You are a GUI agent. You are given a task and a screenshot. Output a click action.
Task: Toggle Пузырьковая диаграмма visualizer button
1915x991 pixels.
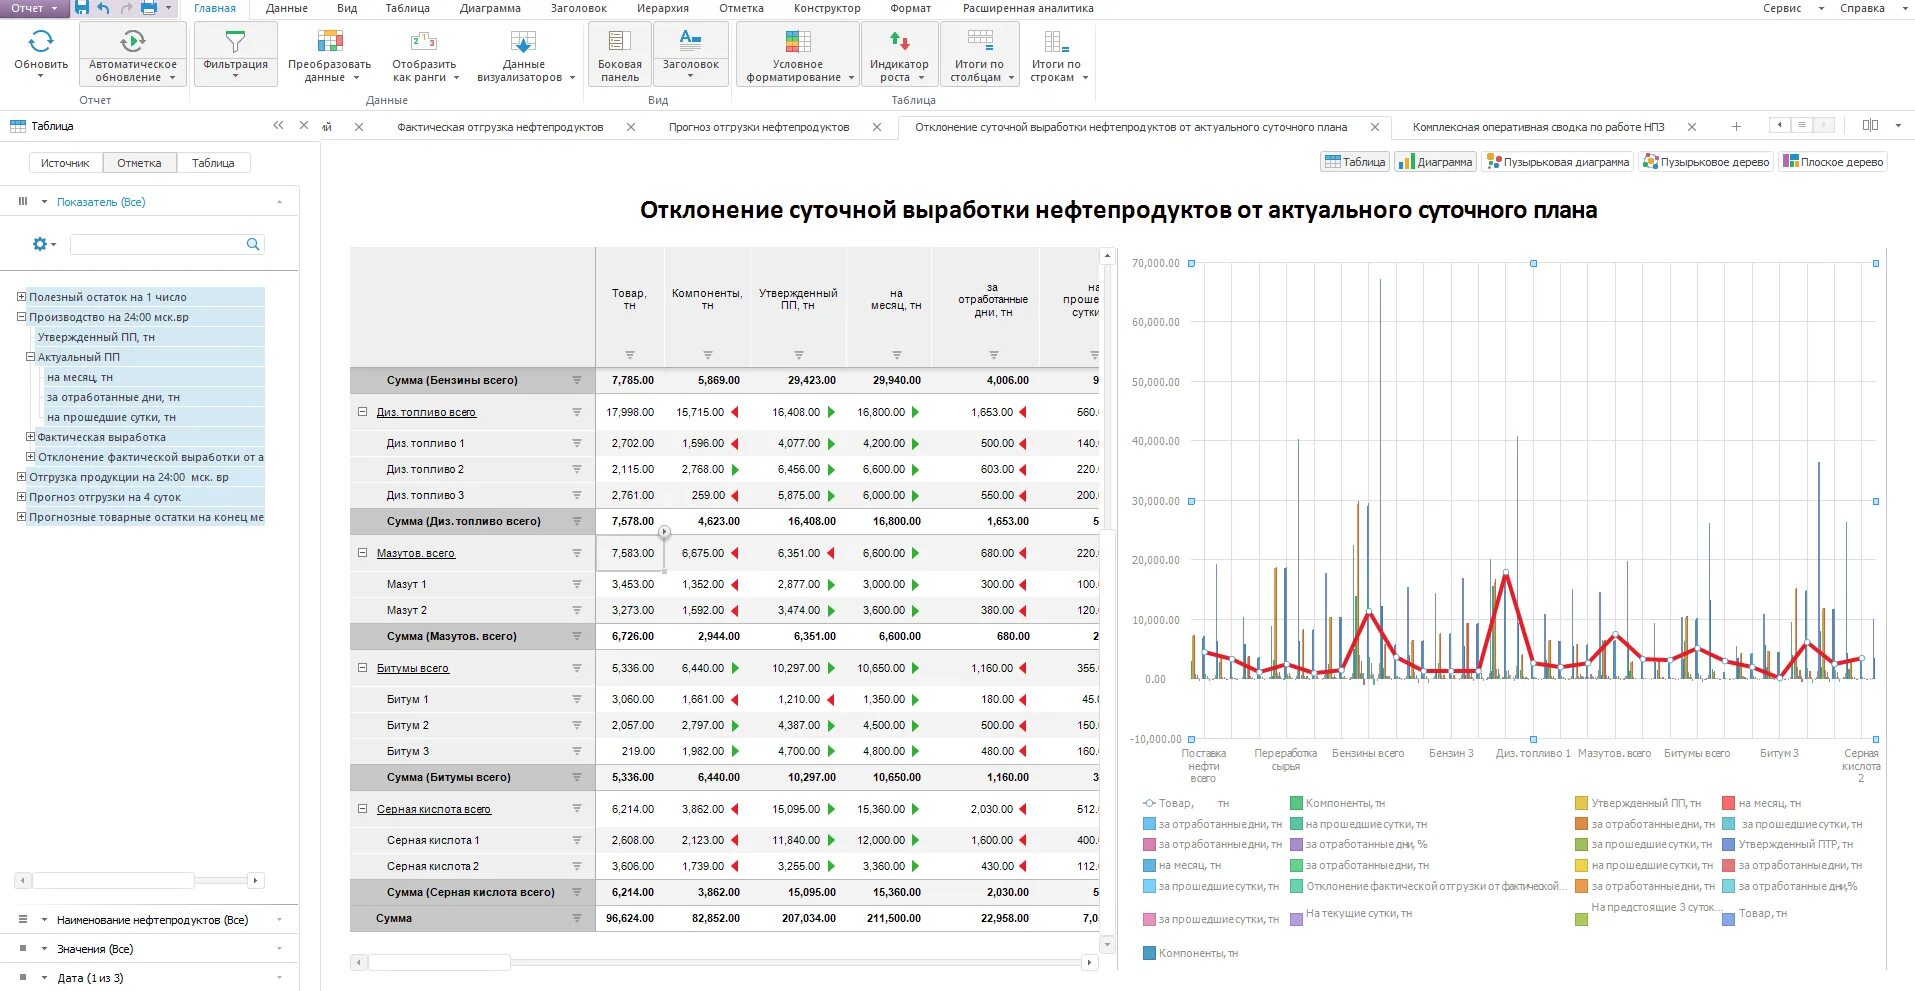coord(1557,162)
